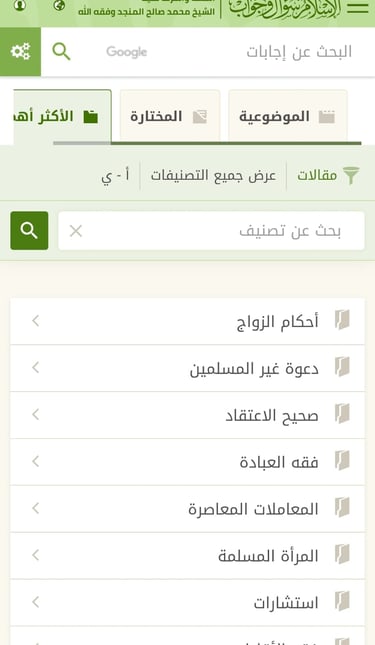Click the أ - ي alphabetical sort link

click(115, 176)
